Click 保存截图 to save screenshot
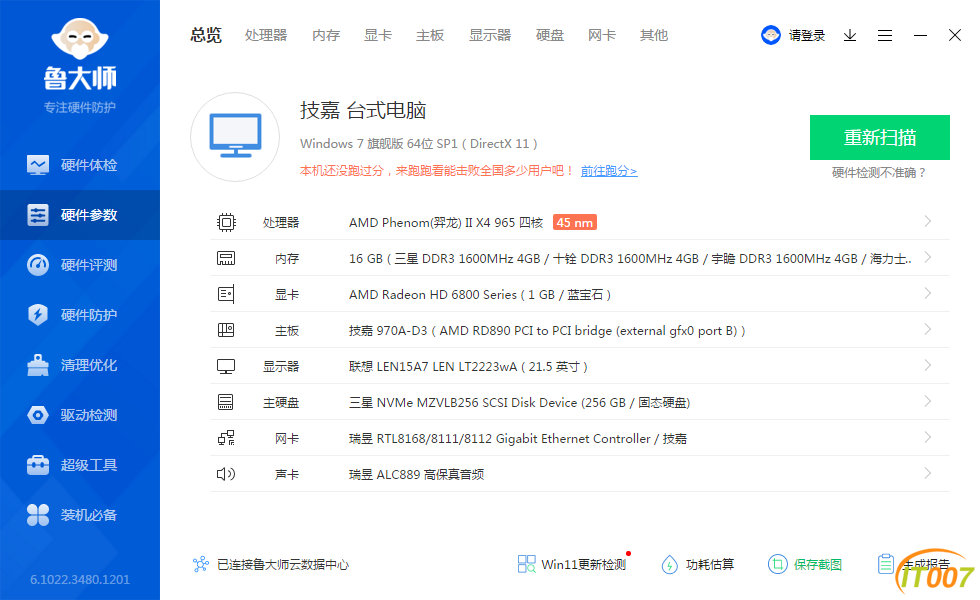This screenshot has width=980, height=600. (805, 564)
